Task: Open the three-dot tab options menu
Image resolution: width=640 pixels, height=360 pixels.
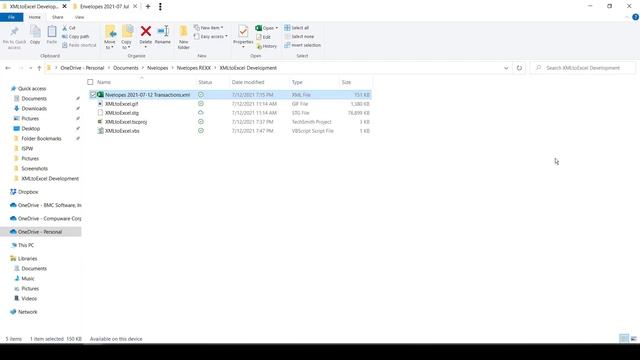Action: [160, 7]
